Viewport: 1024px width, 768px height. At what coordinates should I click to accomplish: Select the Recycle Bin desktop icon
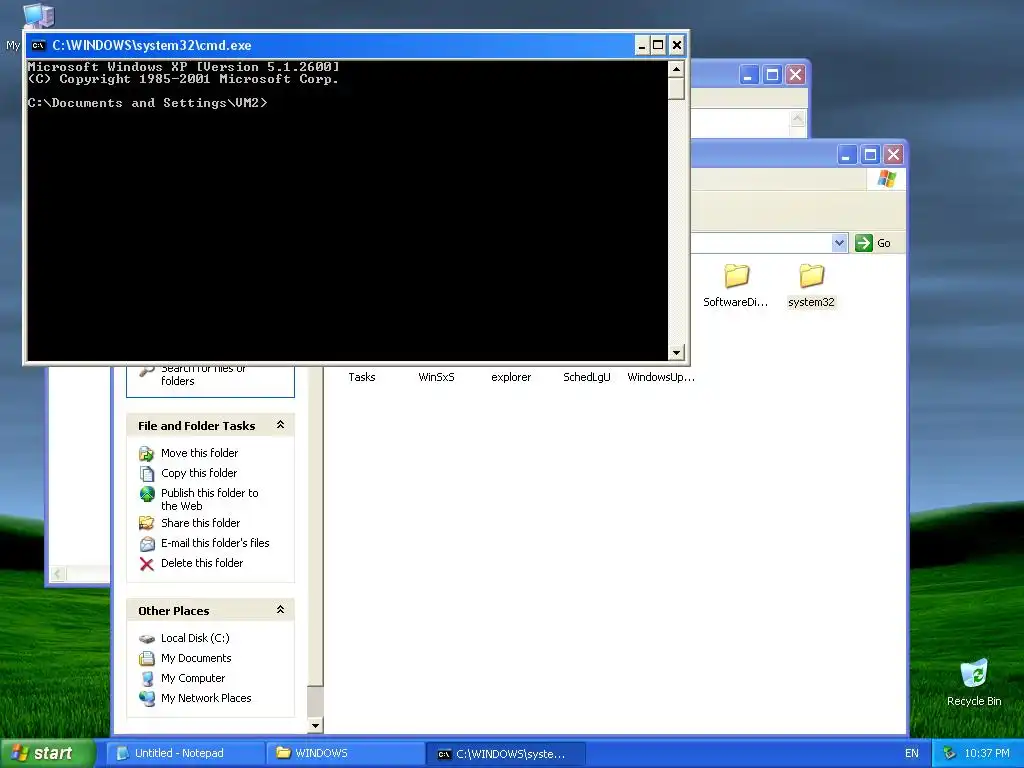tap(974, 673)
